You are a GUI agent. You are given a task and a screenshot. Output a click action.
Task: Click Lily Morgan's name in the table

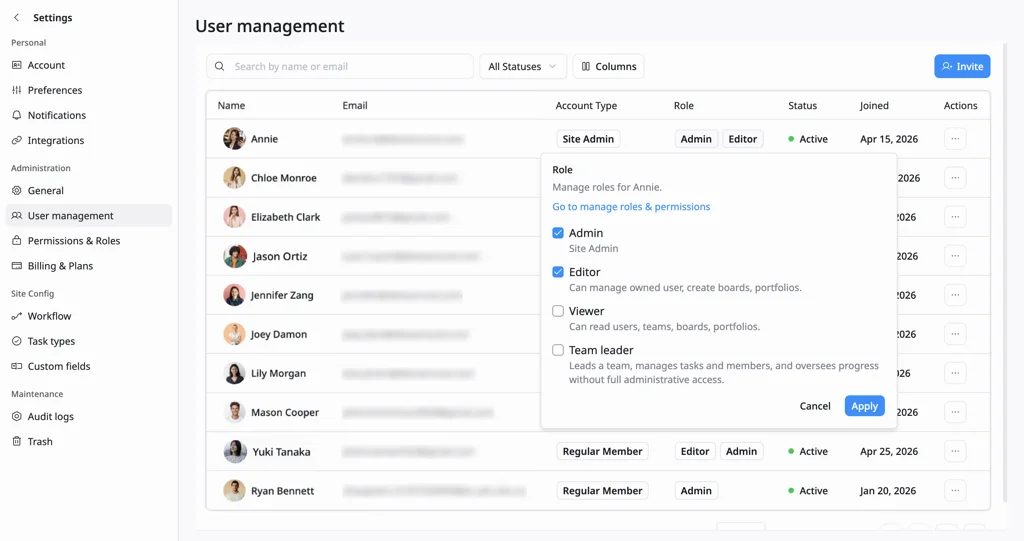(x=278, y=373)
